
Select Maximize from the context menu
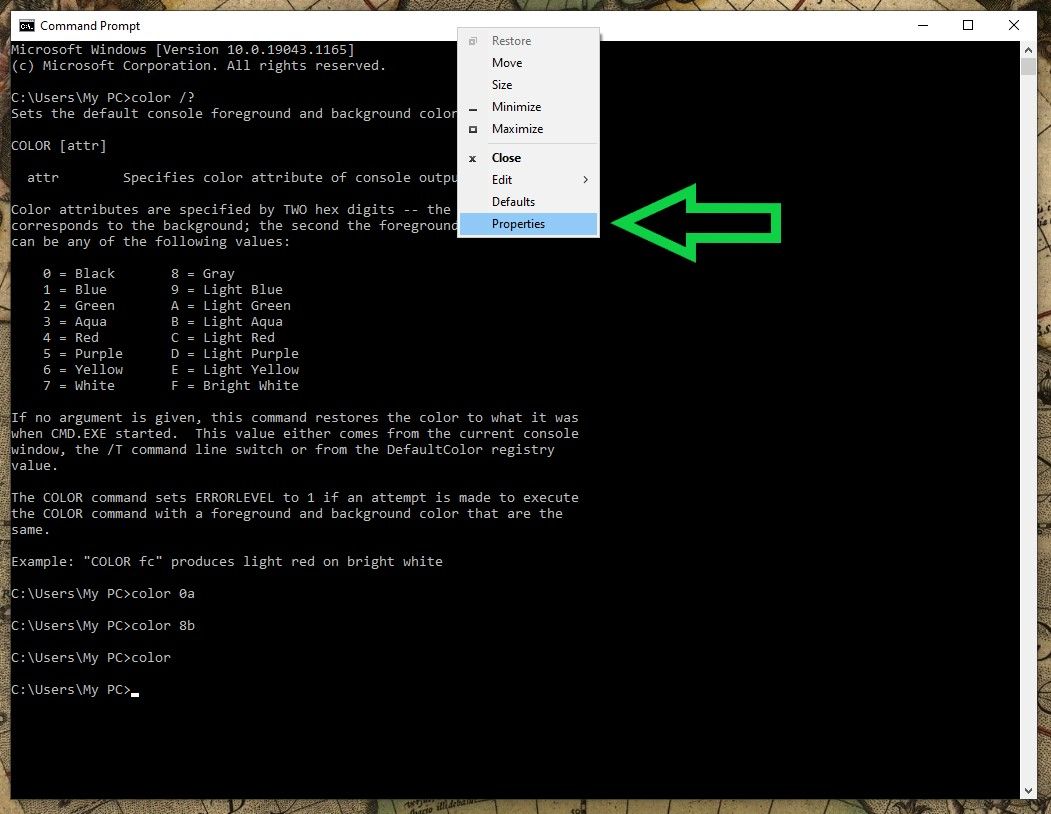click(x=517, y=129)
